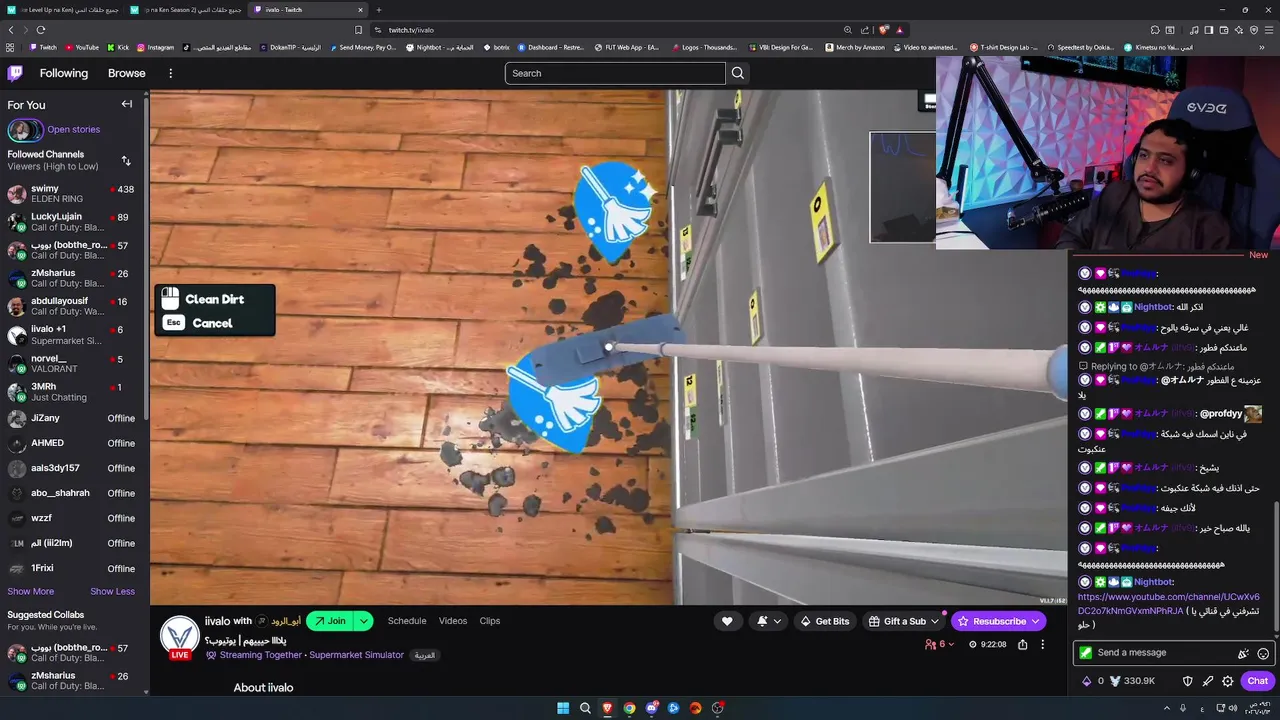Click the purple Chat send button

click(x=1257, y=681)
